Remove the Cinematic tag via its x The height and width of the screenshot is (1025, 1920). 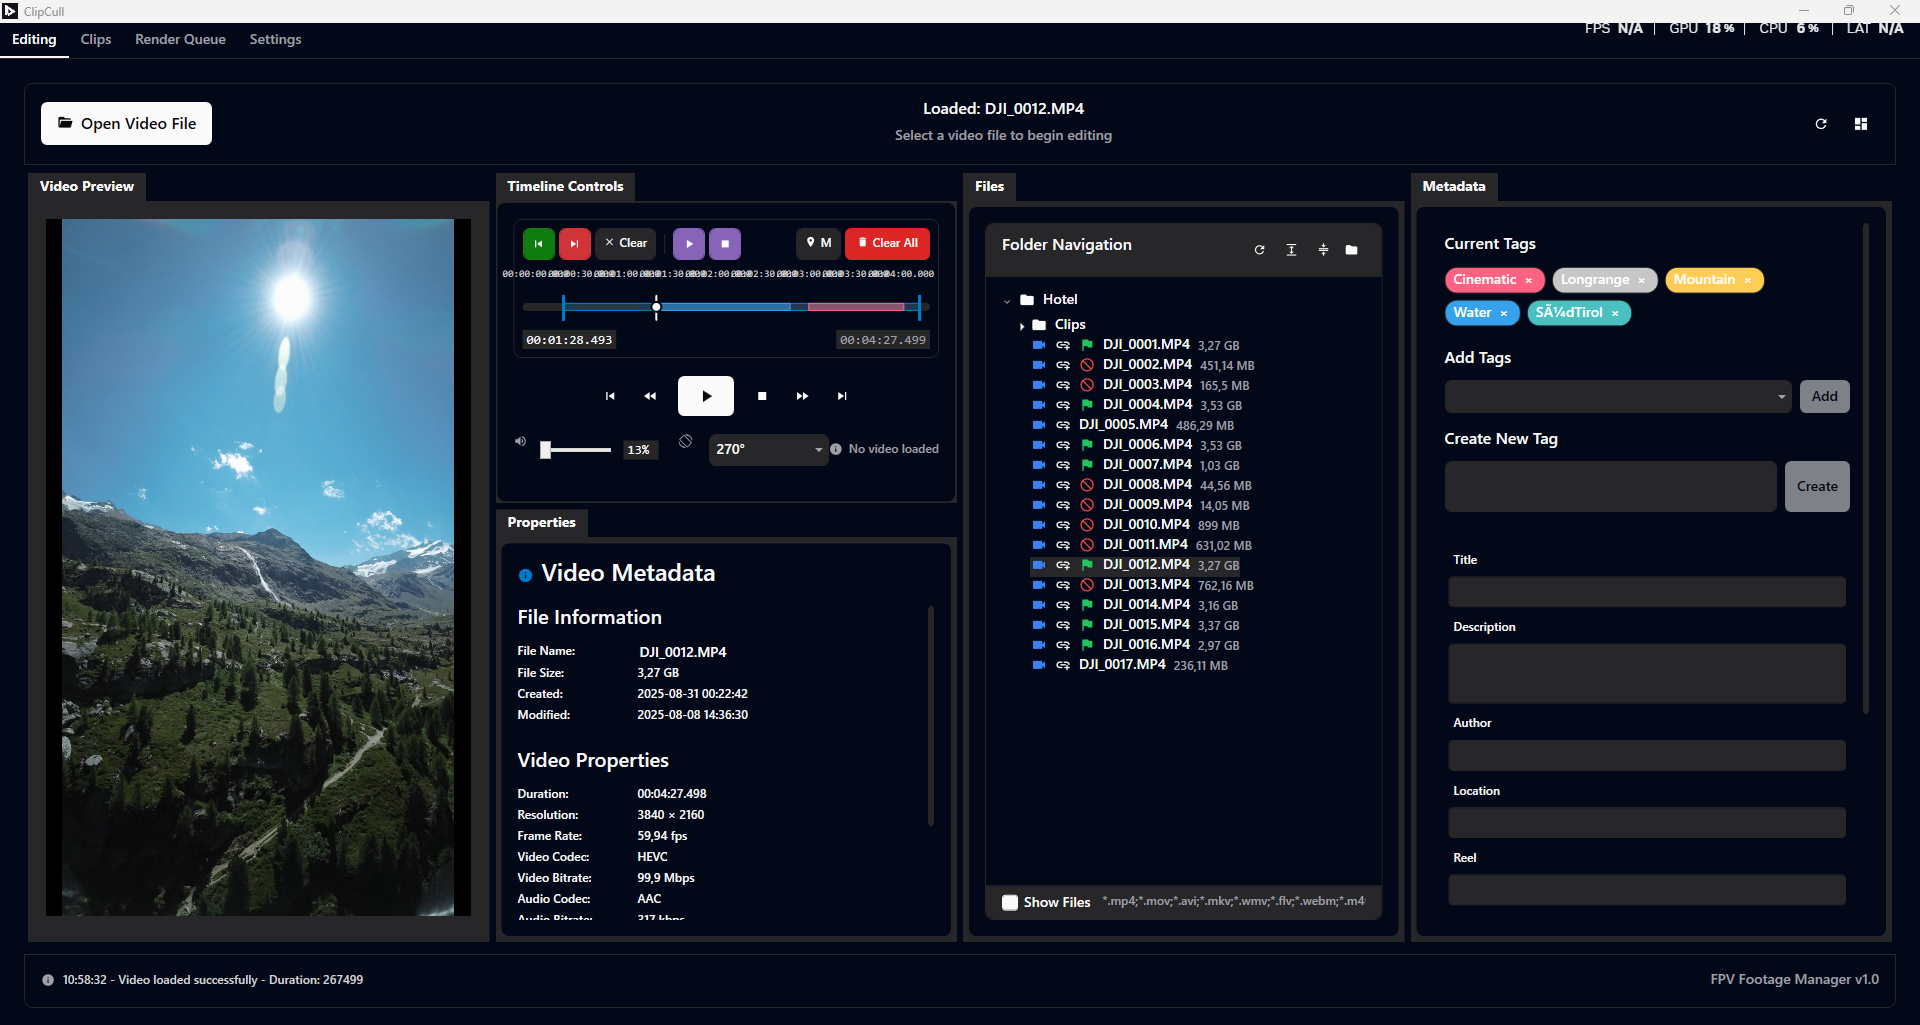(x=1528, y=281)
